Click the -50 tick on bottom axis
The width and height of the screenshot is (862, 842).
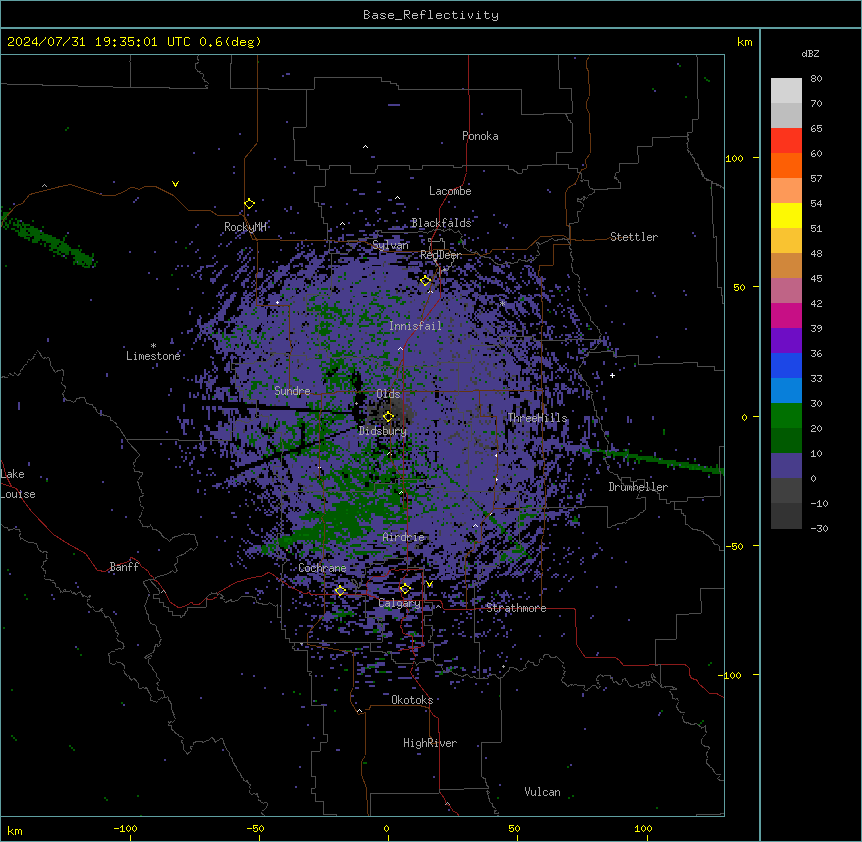click(255, 828)
